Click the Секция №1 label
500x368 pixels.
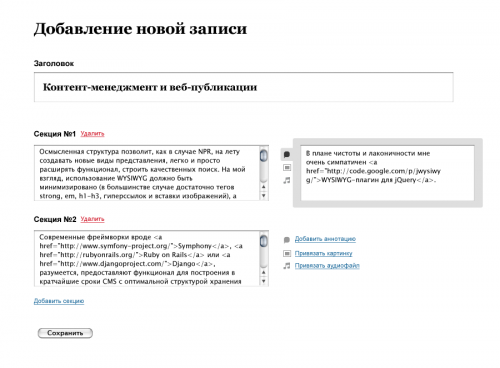[x=55, y=134]
